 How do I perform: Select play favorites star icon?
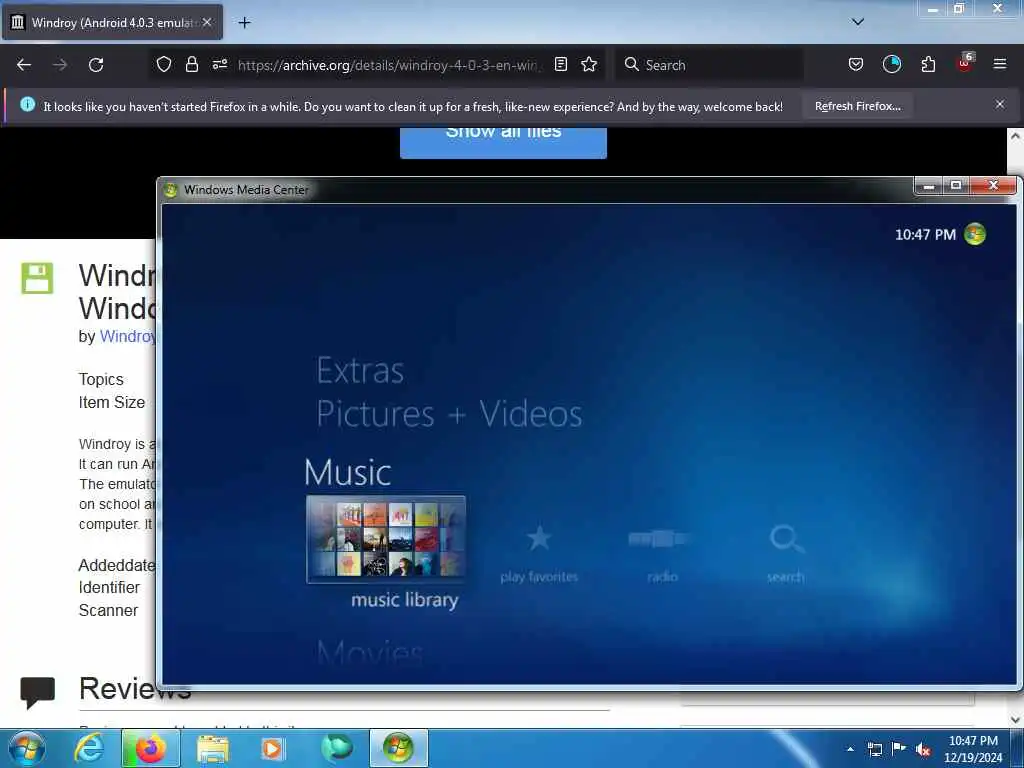point(539,538)
